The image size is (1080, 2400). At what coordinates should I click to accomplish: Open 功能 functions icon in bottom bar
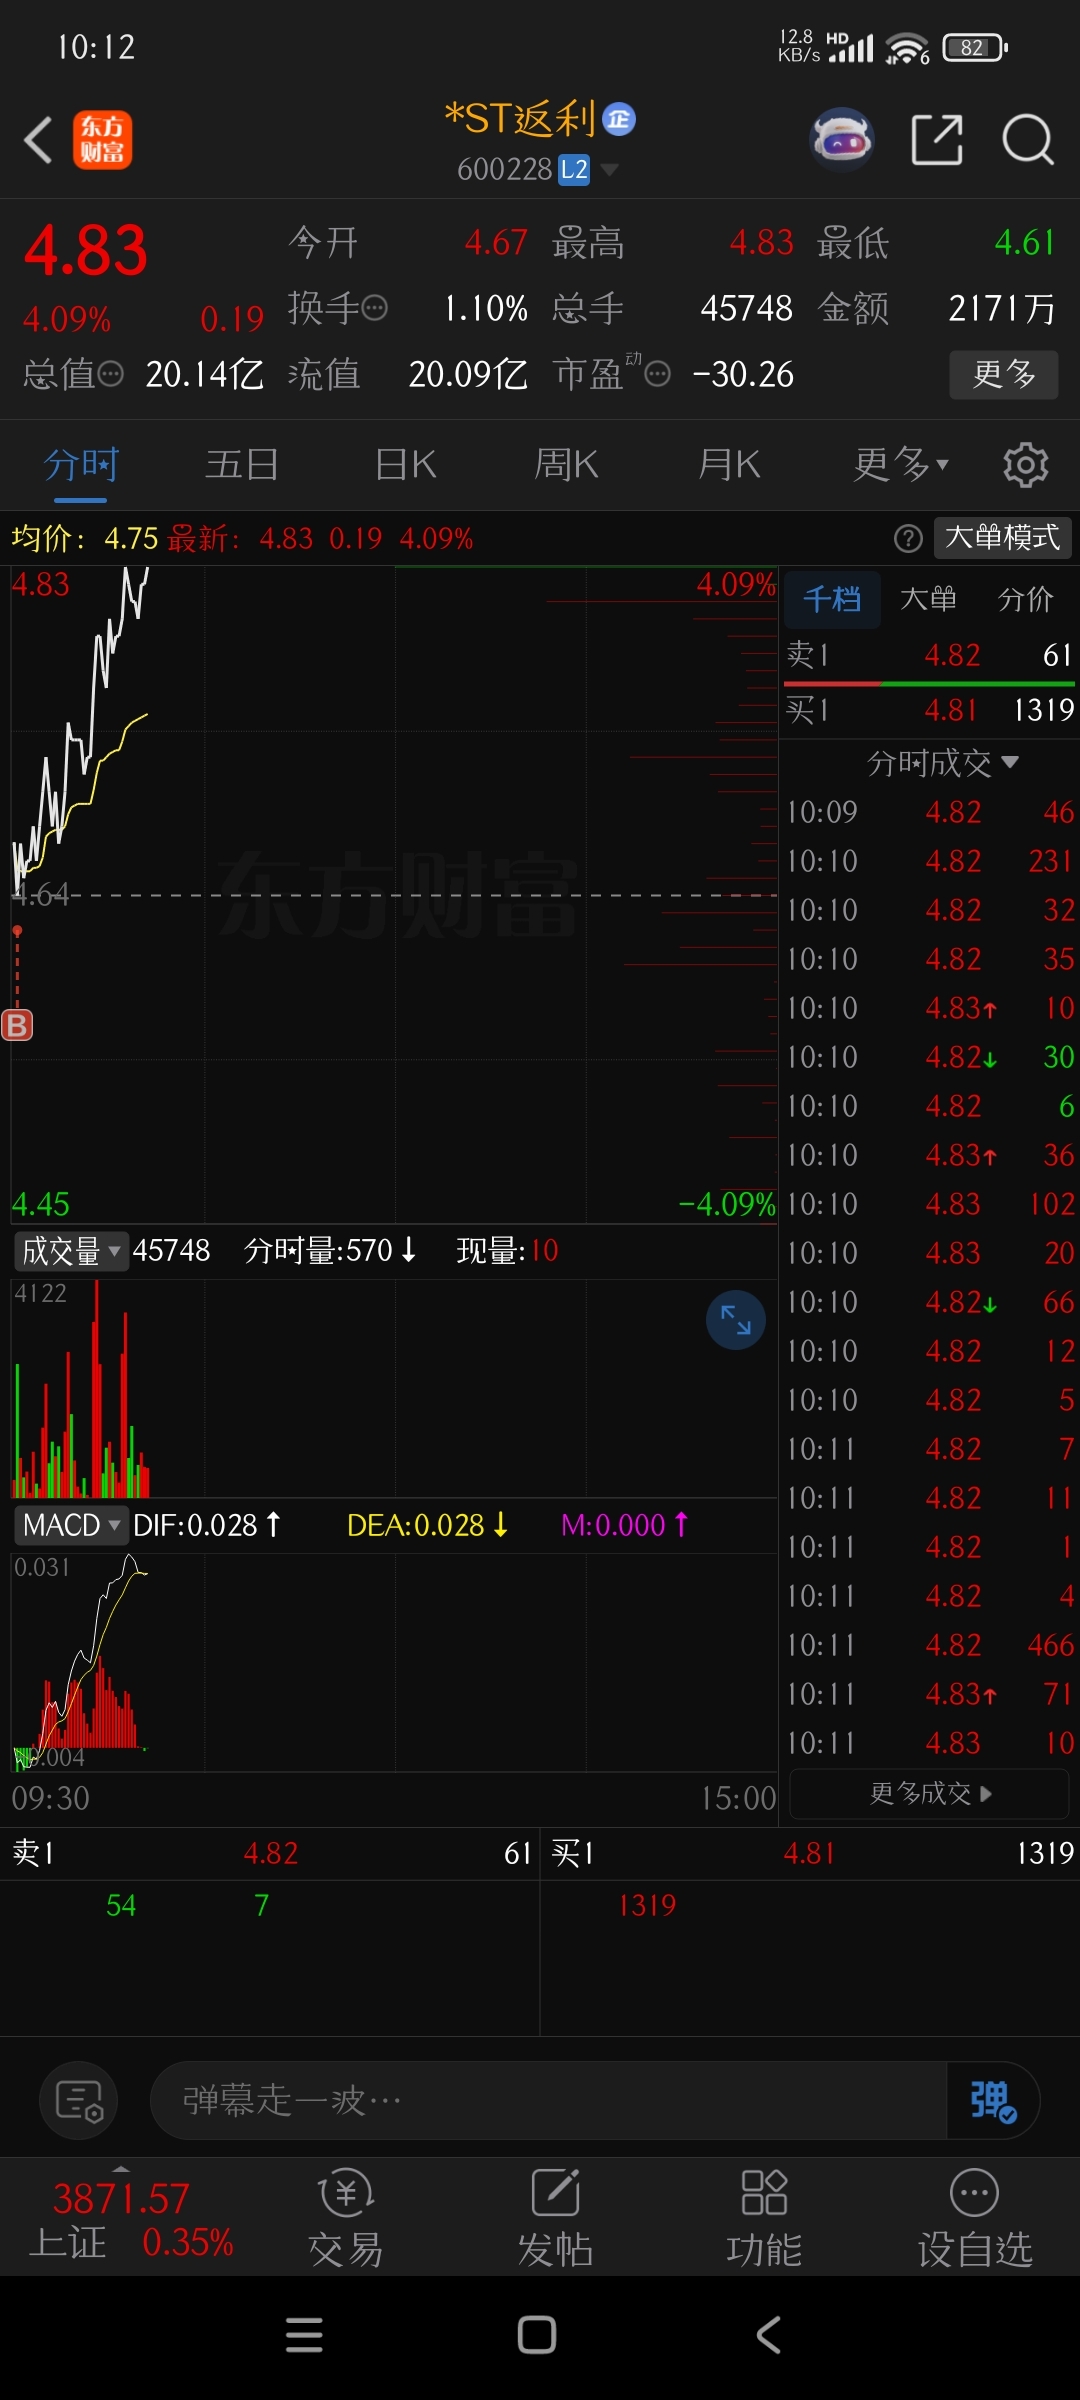click(764, 2218)
